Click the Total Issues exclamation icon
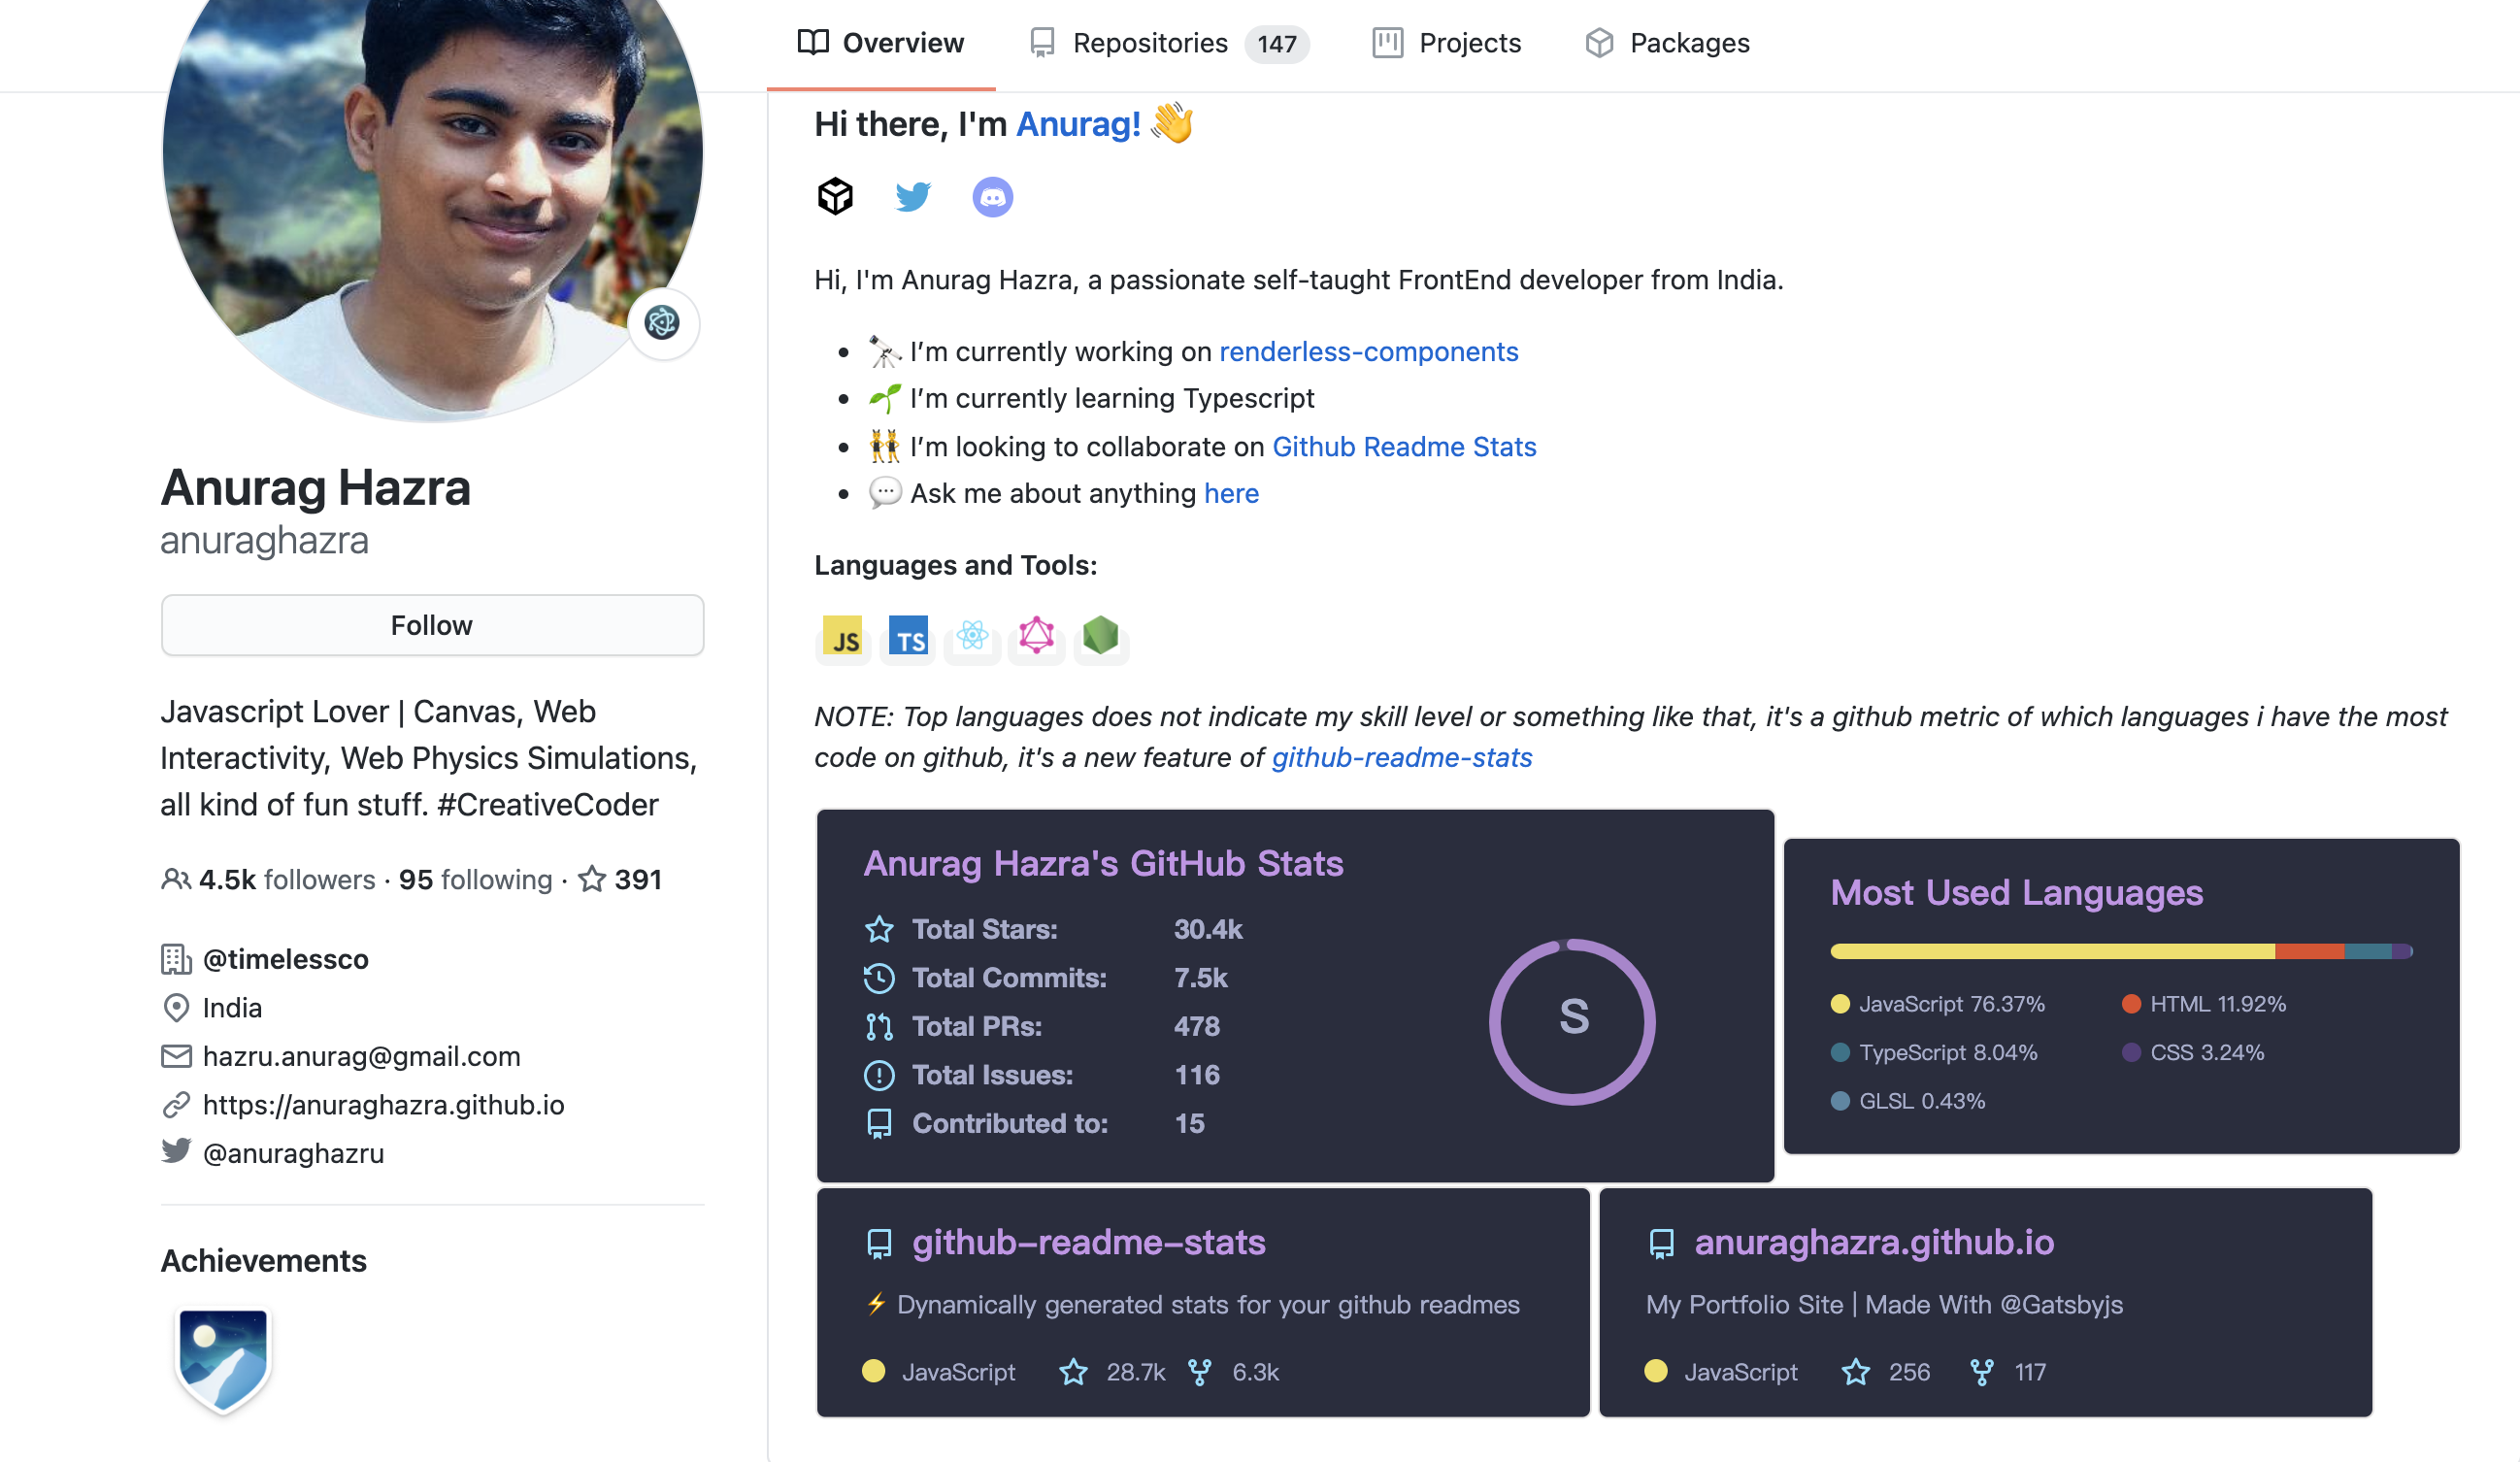The image size is (2520, 1462). point(879,1076)
